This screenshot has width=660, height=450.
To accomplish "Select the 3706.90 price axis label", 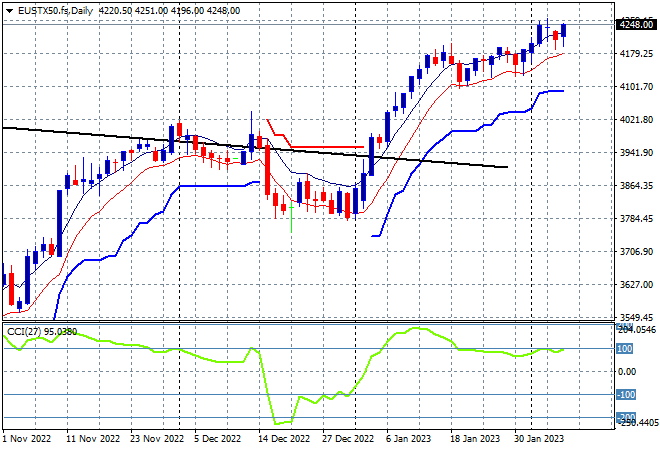I will 636,251.
